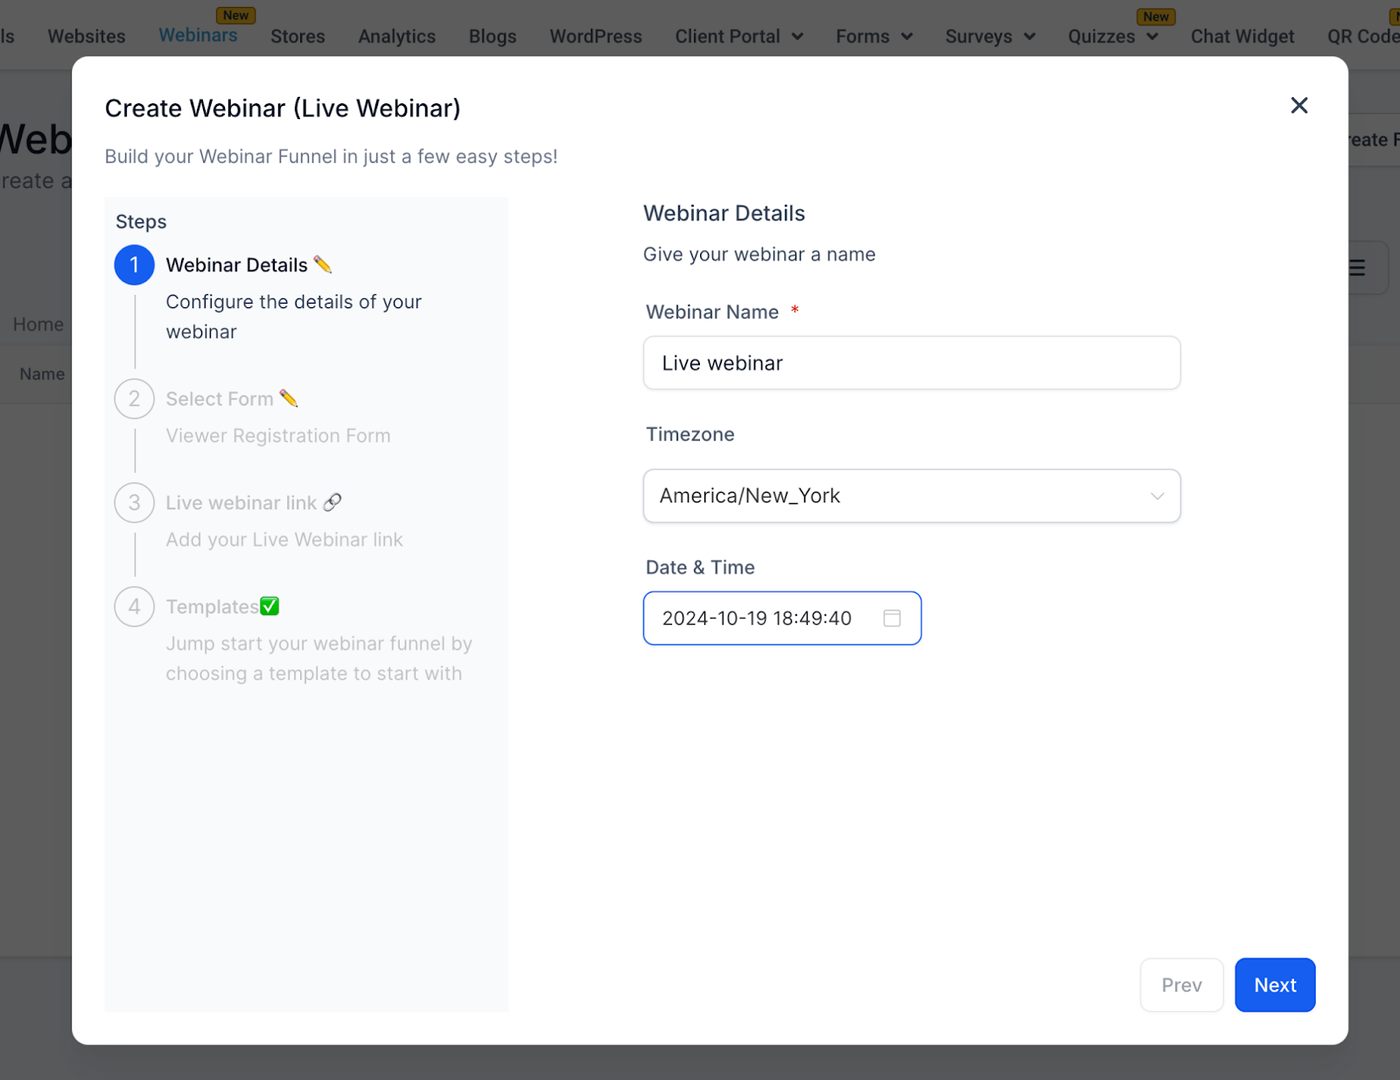The height and width of the screenshot is (1080, 1400).
Task: Click the calendar icon in Date & Time
Action: [892, 618]
